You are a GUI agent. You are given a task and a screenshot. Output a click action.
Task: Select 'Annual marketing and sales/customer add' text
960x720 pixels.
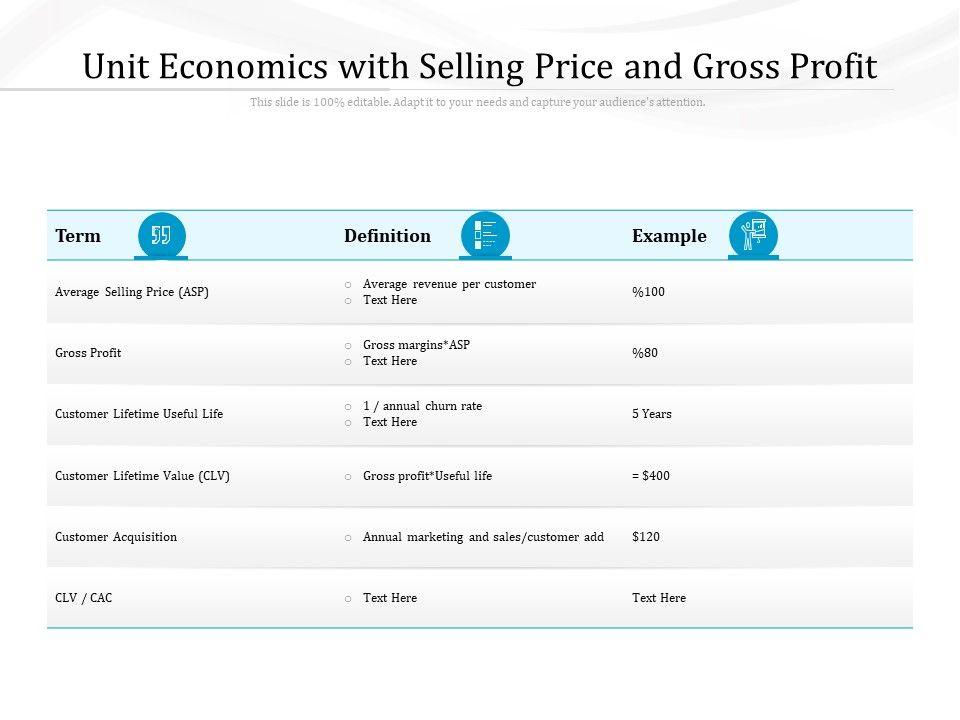[483, 537]
